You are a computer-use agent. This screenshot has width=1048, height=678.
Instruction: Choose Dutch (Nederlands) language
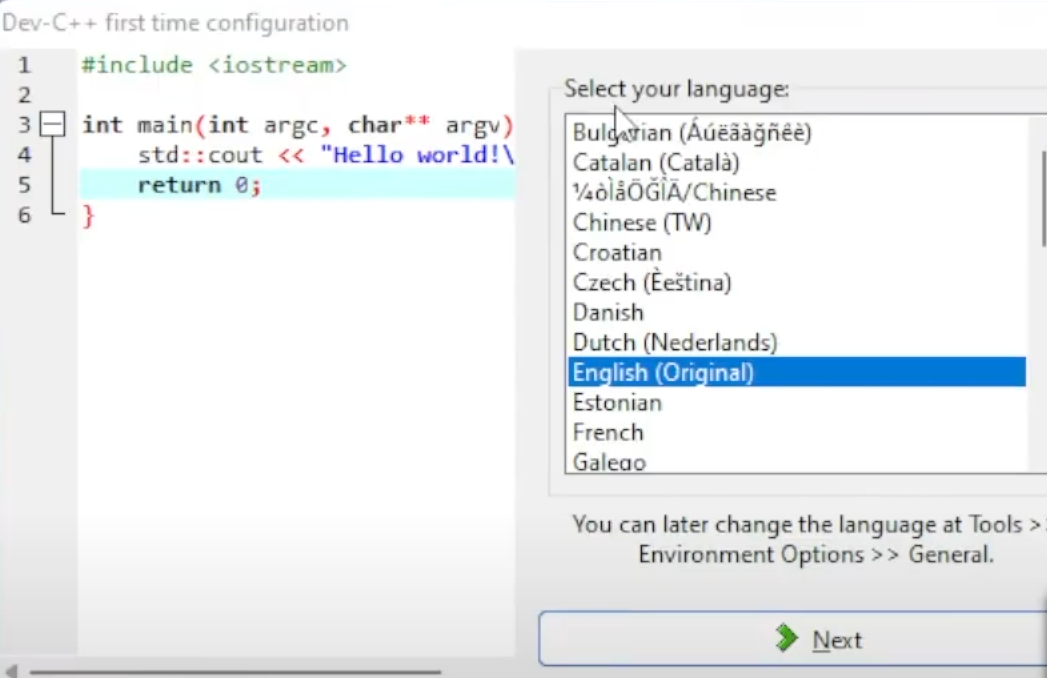pos(674,343)
